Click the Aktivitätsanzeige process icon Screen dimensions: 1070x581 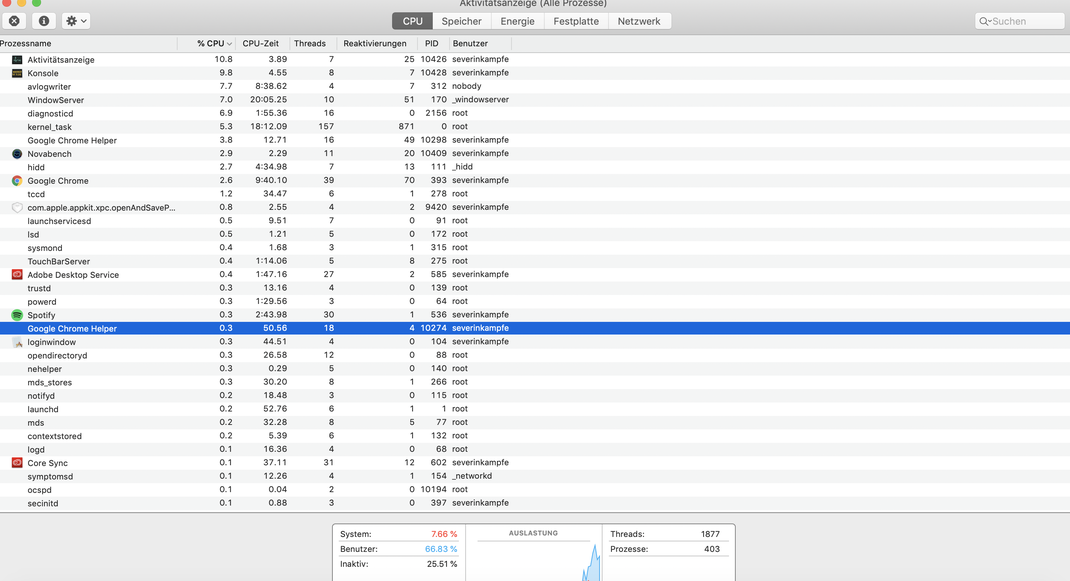pyautogui.click(x=17, y=59)
